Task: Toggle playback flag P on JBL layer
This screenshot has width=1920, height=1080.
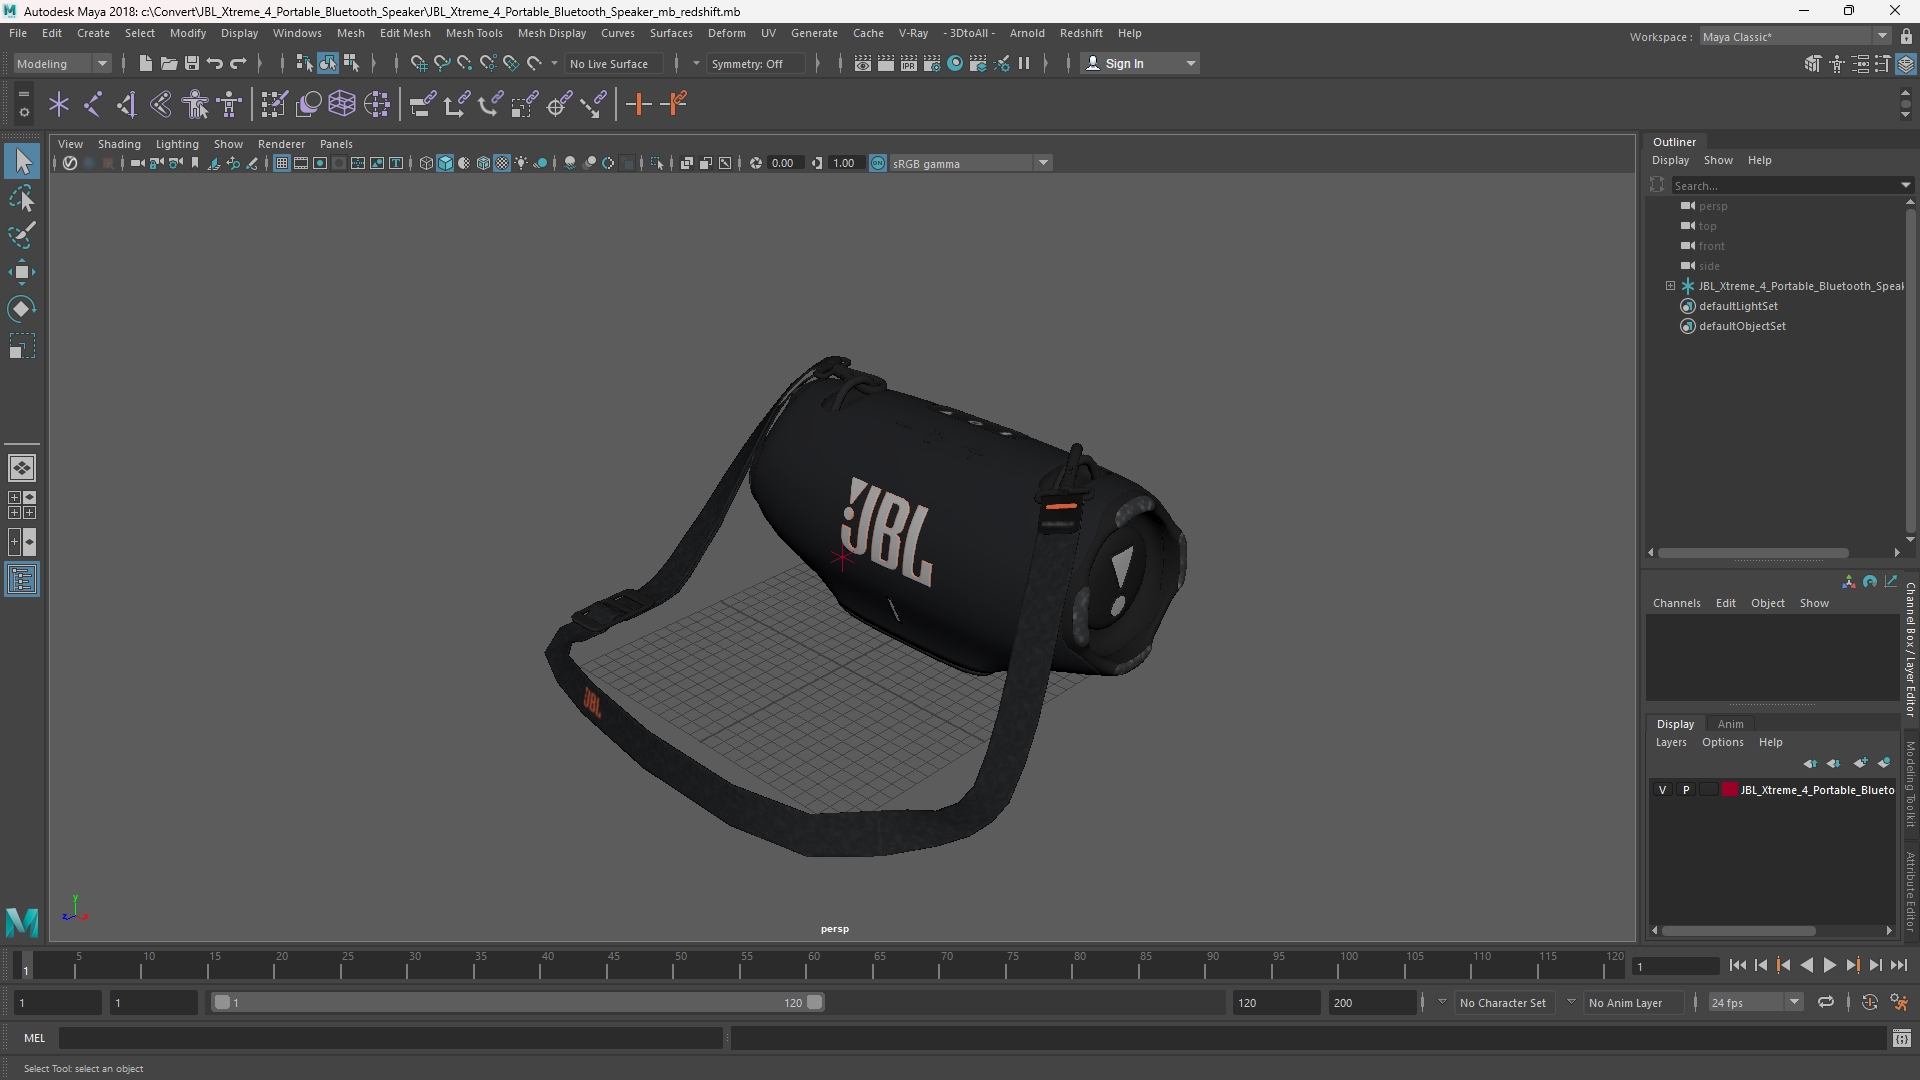Action: pos(1686,790)
